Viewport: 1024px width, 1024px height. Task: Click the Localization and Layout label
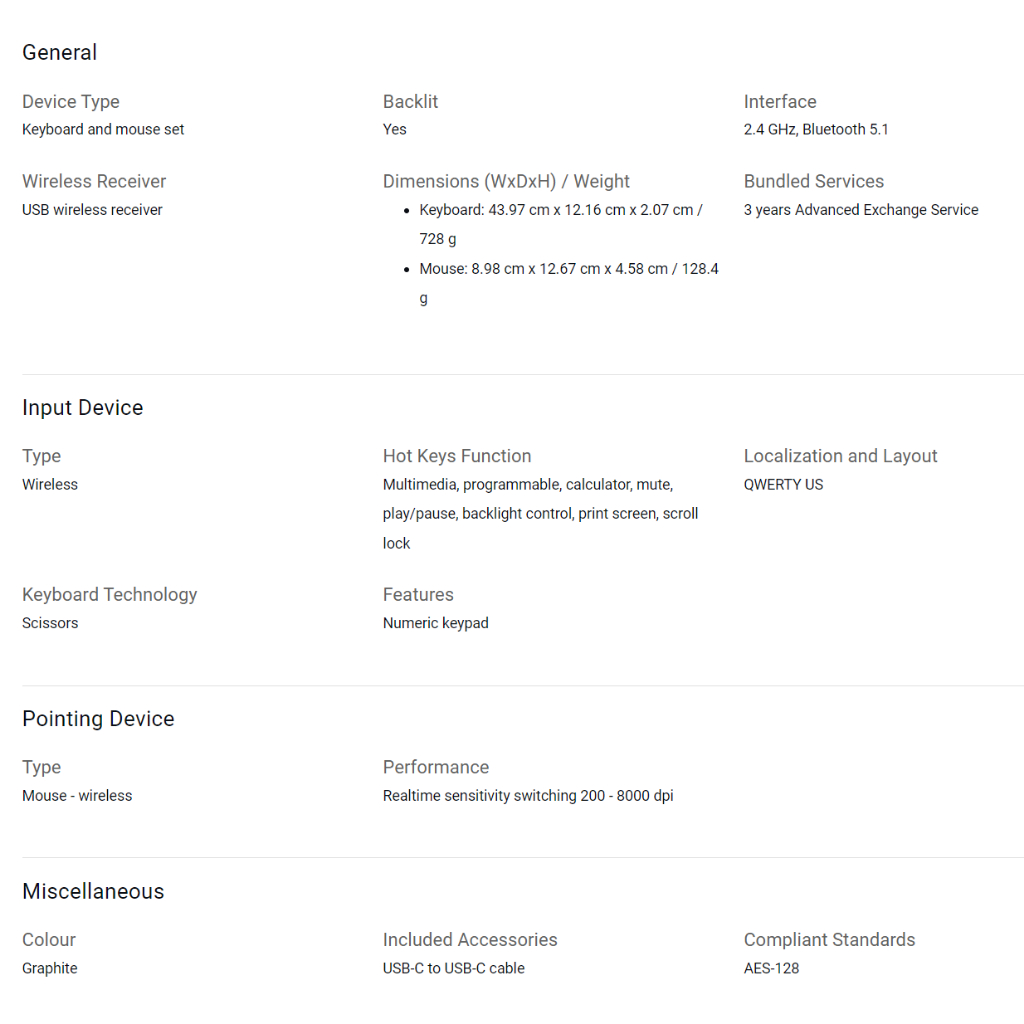[x=840, y=457]
